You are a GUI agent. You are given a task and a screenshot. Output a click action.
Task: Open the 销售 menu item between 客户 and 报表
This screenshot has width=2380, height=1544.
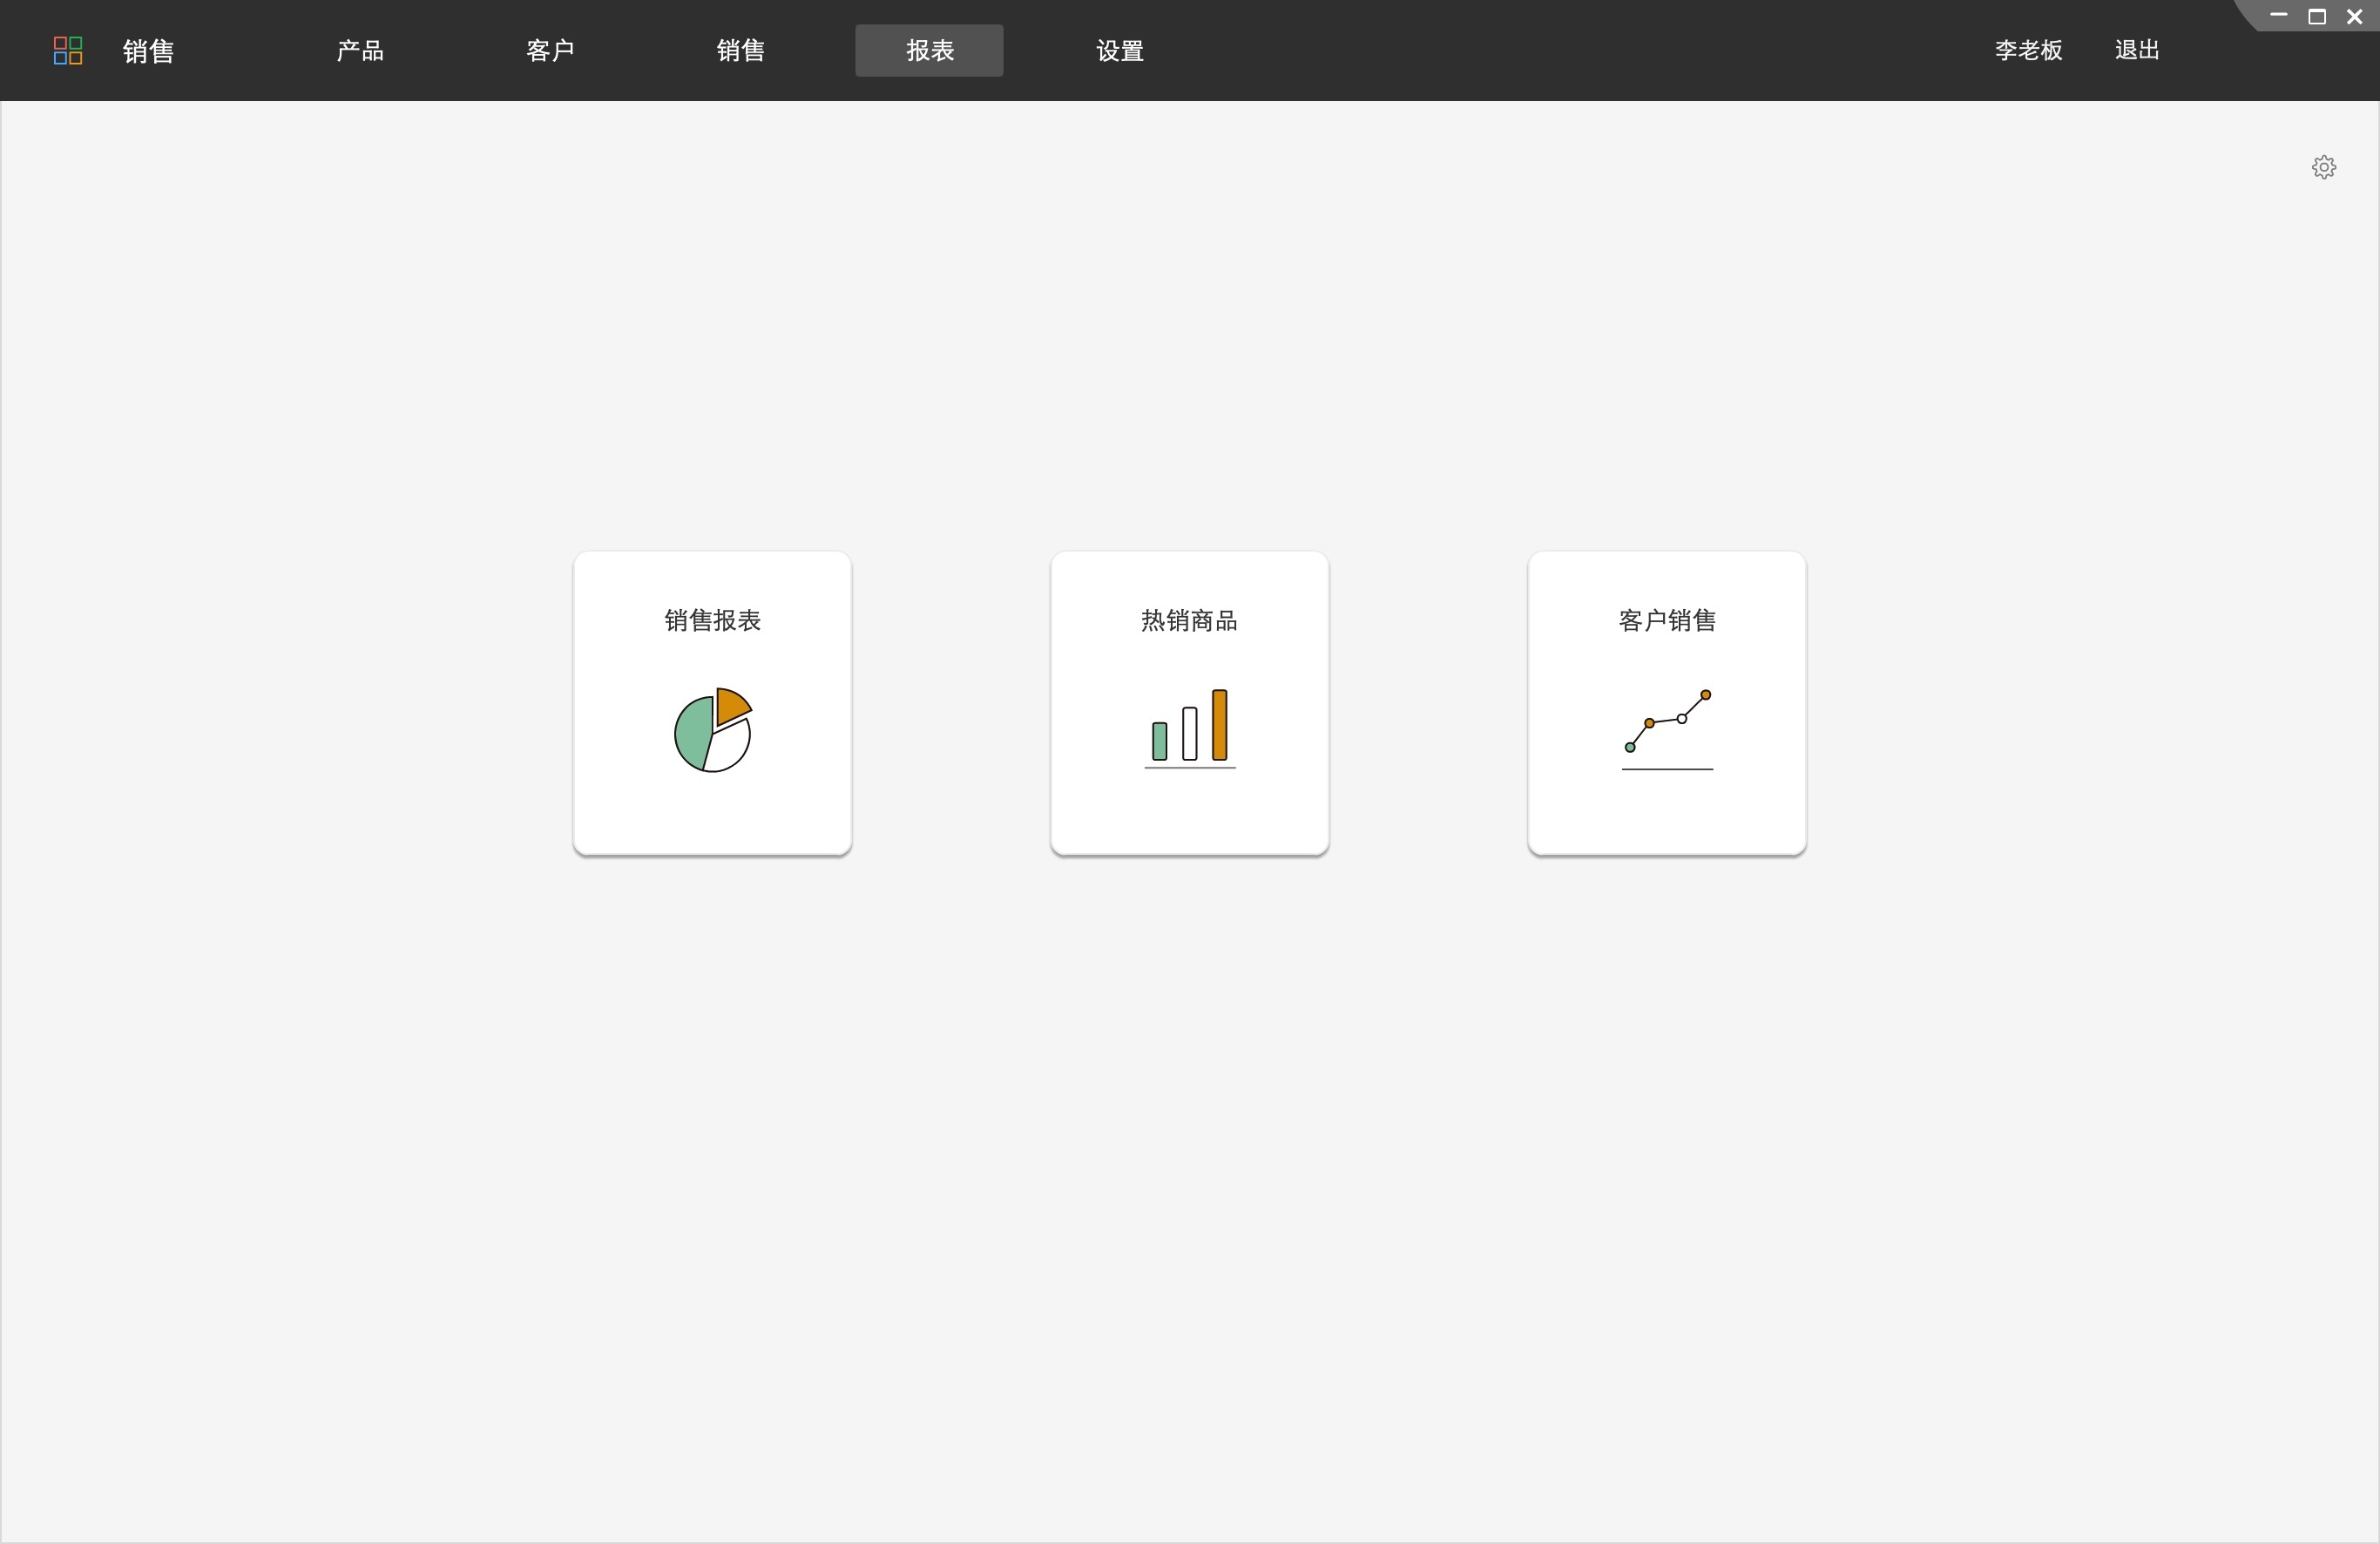740,50
